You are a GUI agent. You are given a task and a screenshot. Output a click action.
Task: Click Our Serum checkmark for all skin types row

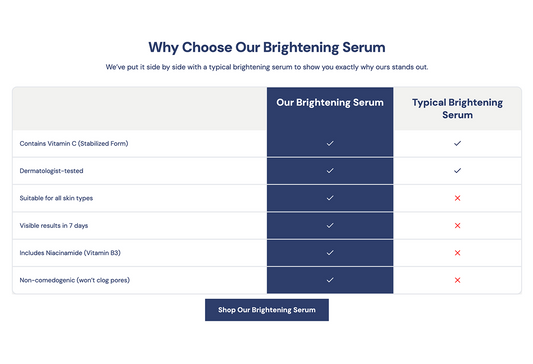pyautogui.click(x=330, y=198)
